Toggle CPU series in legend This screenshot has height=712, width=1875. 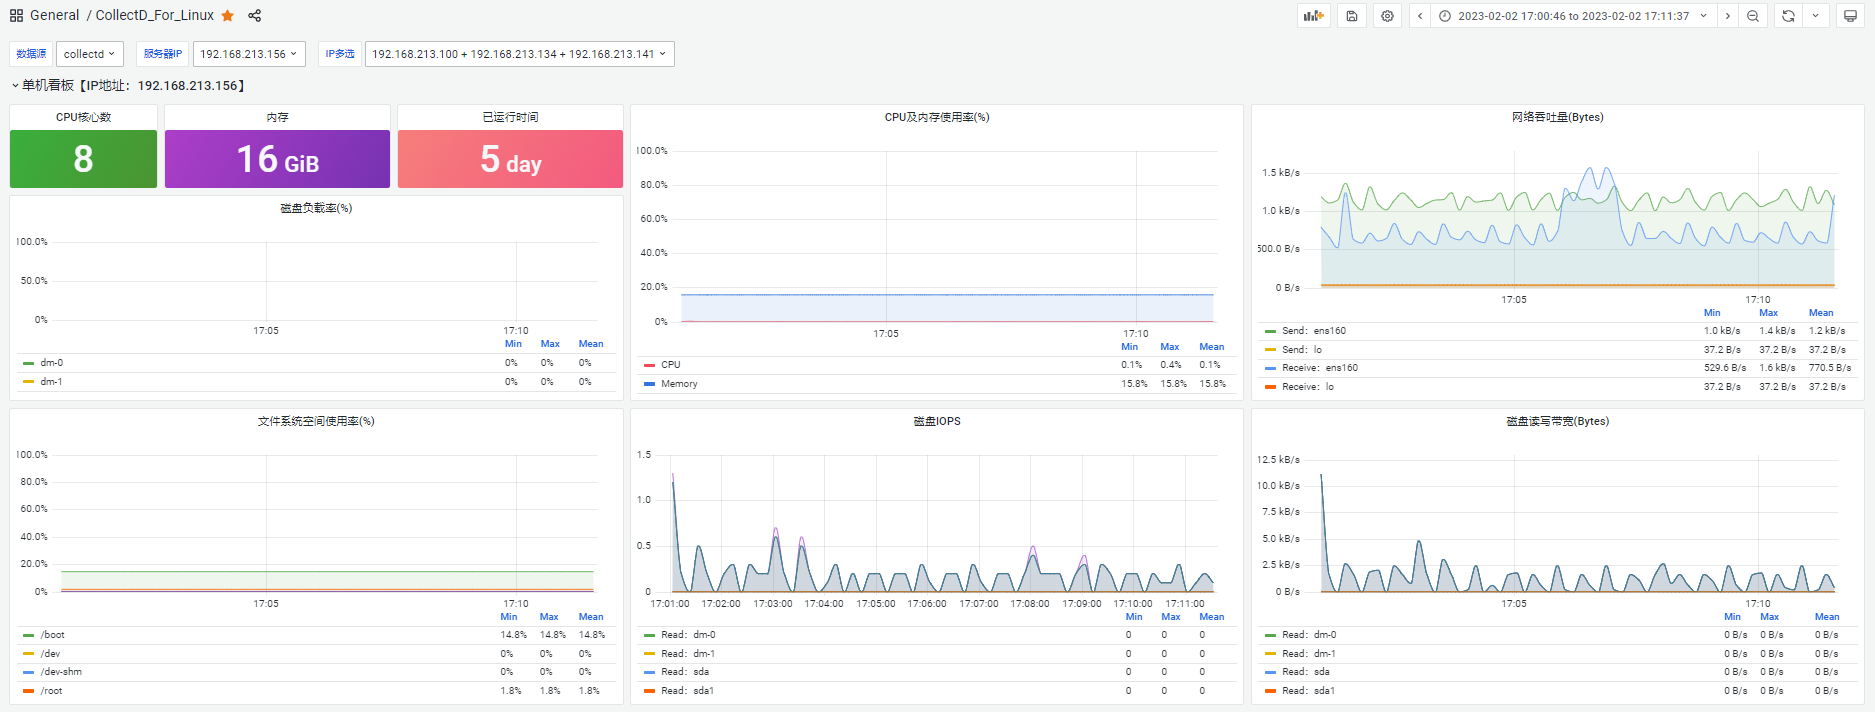670,365
